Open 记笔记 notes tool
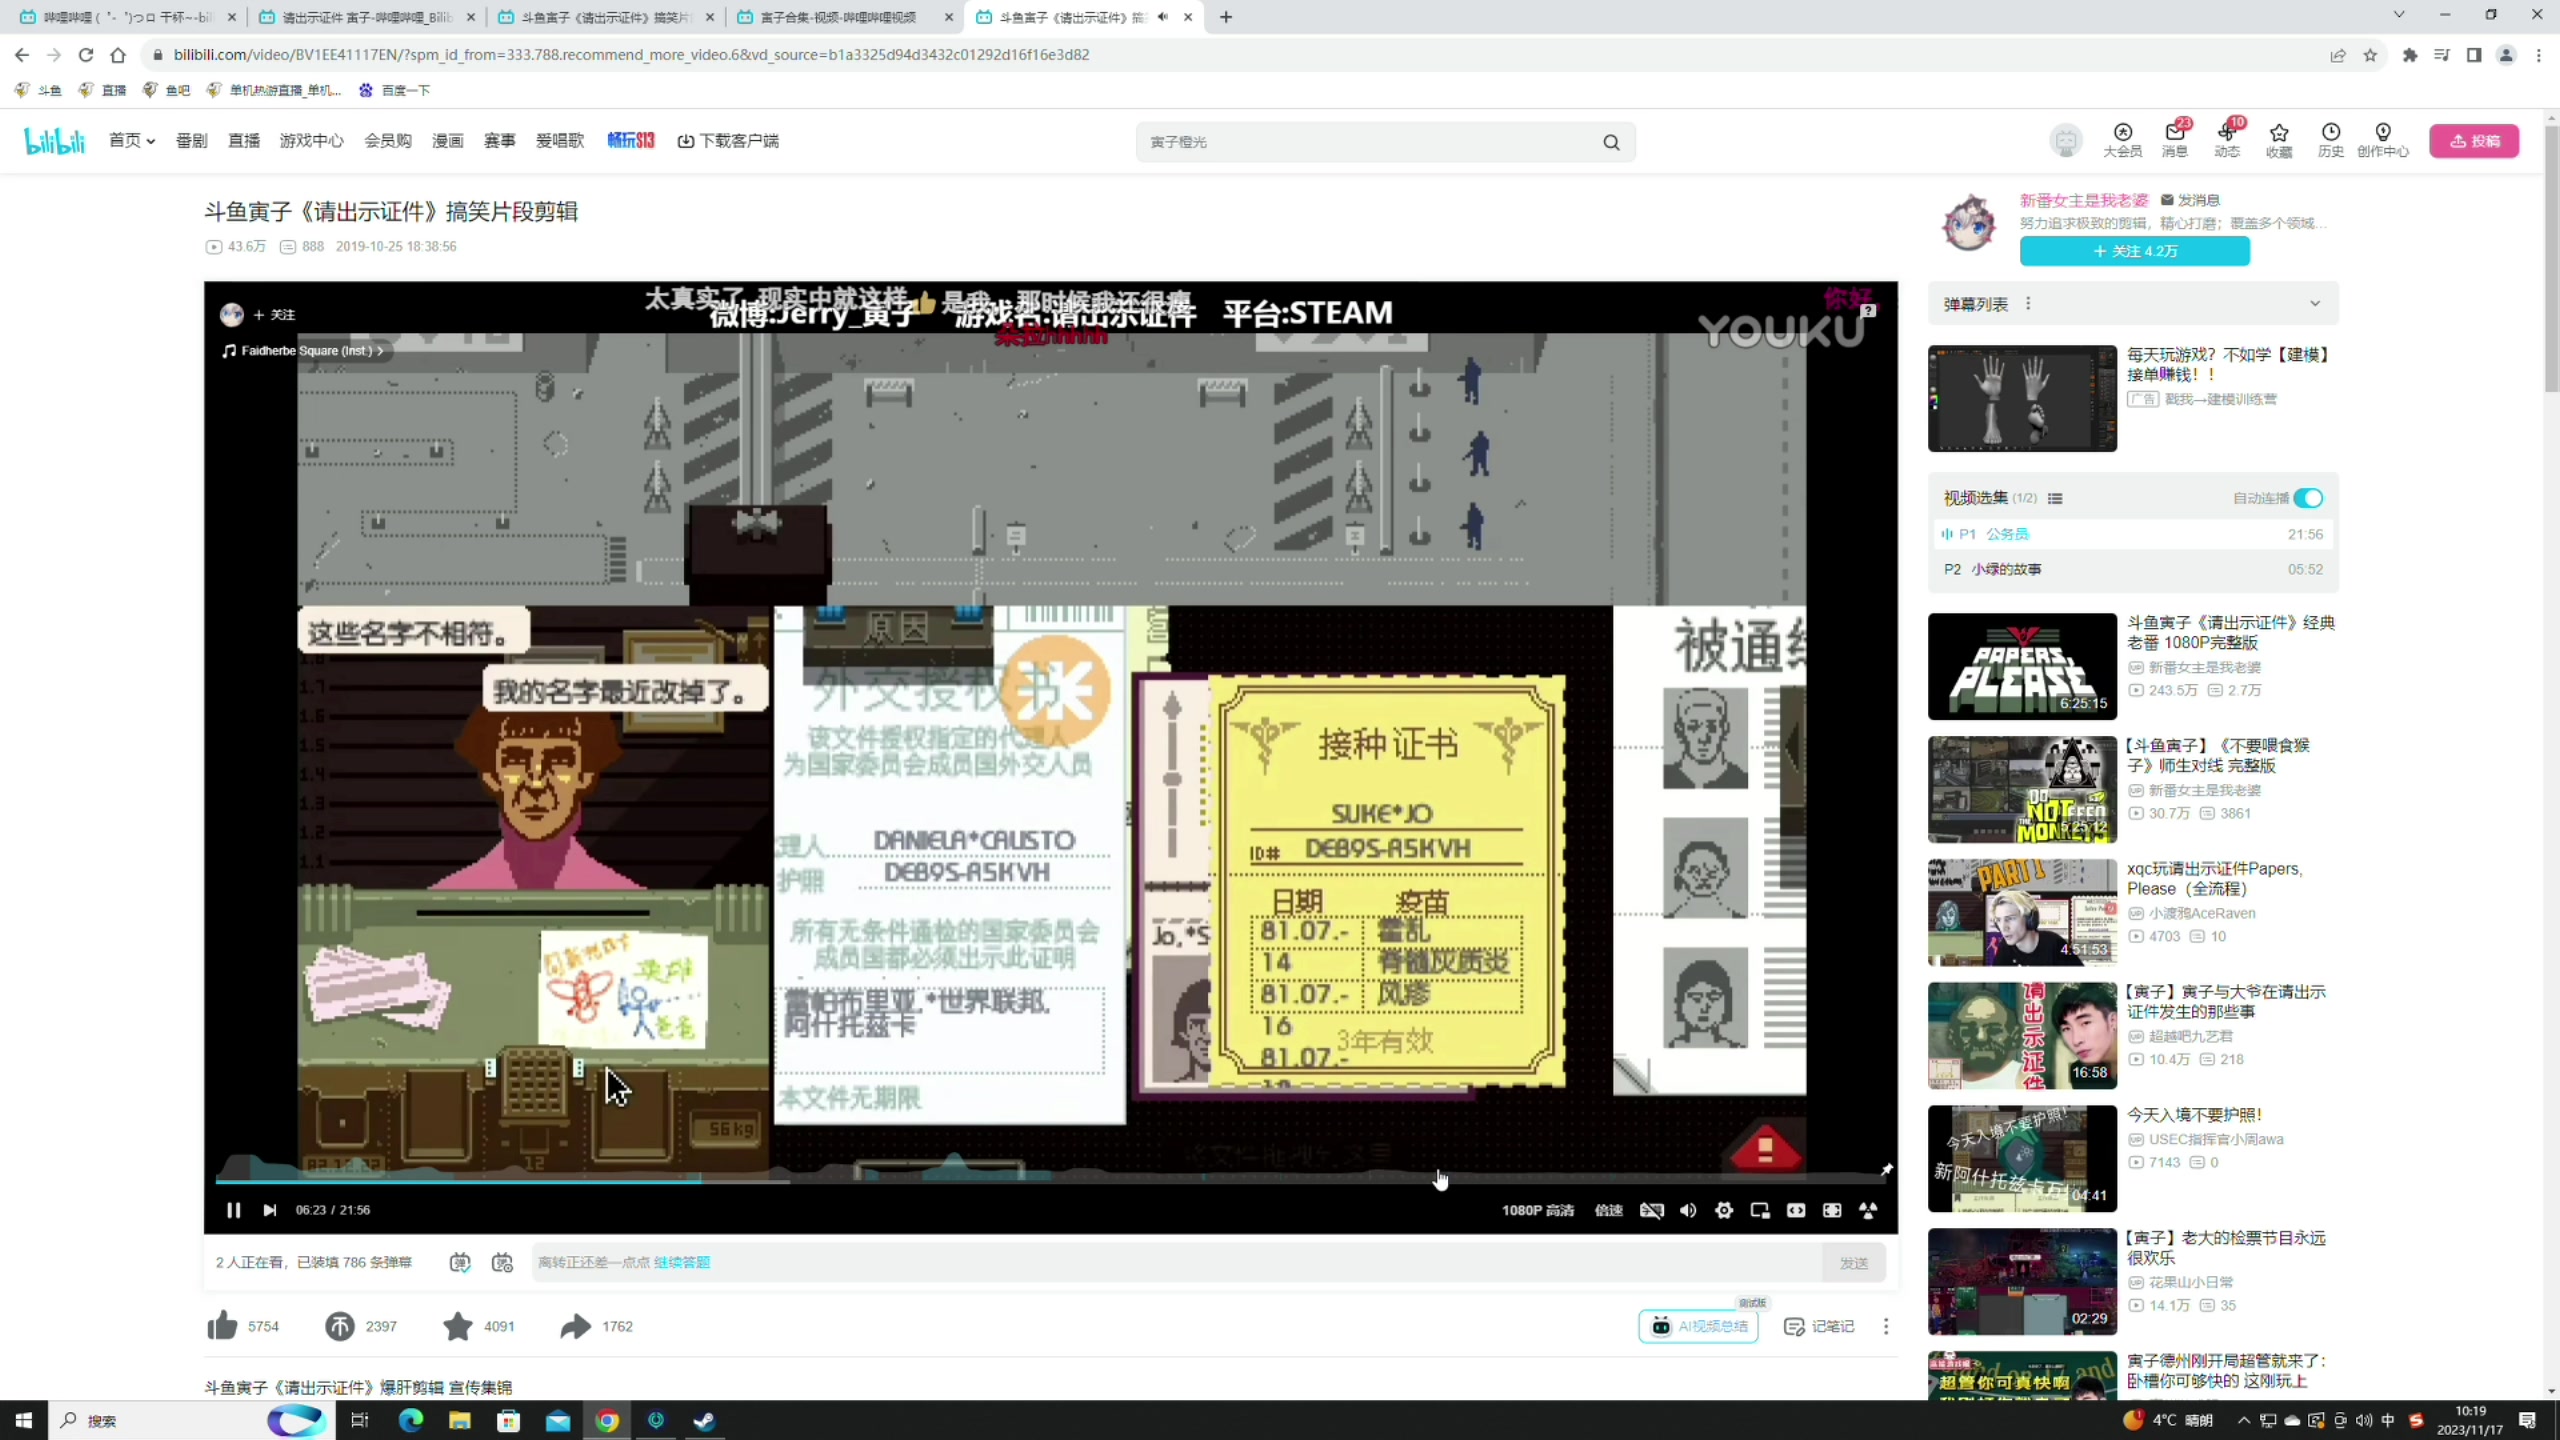Viewport: 2560px width, 1440px height. [x=1819, y=1326]
